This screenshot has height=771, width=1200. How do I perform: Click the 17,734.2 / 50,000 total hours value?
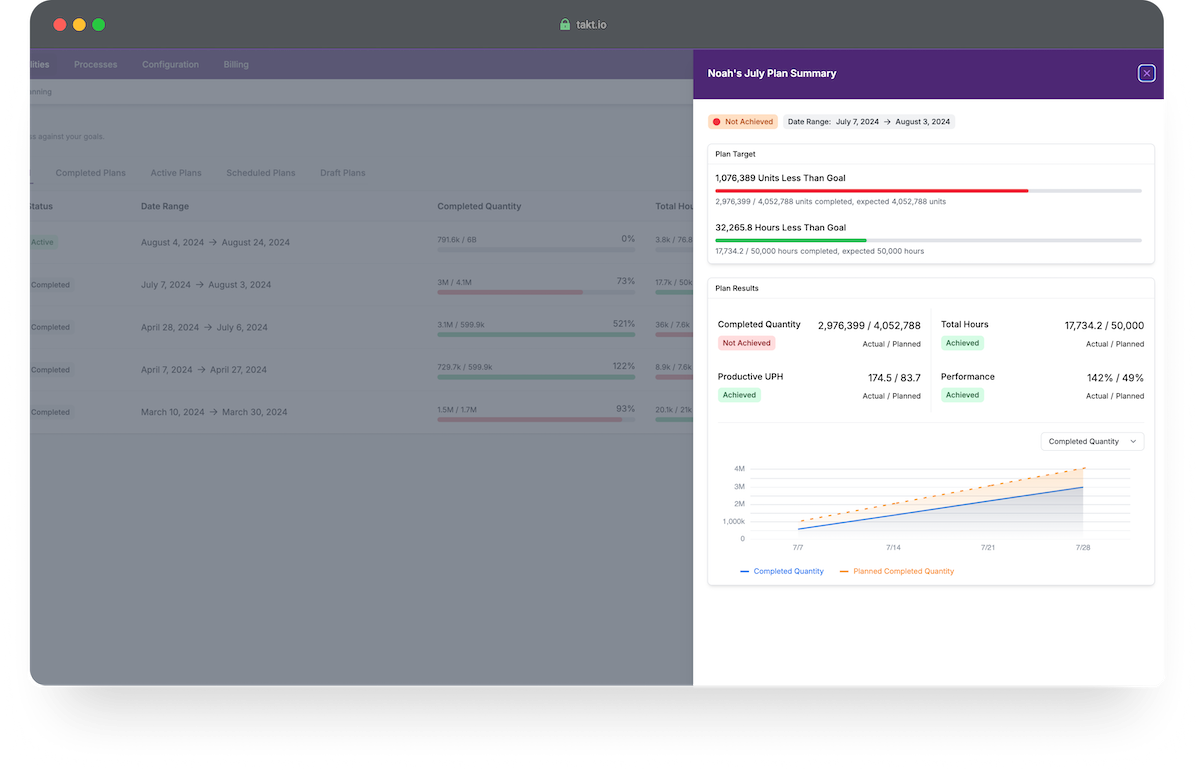(1104, 325)
